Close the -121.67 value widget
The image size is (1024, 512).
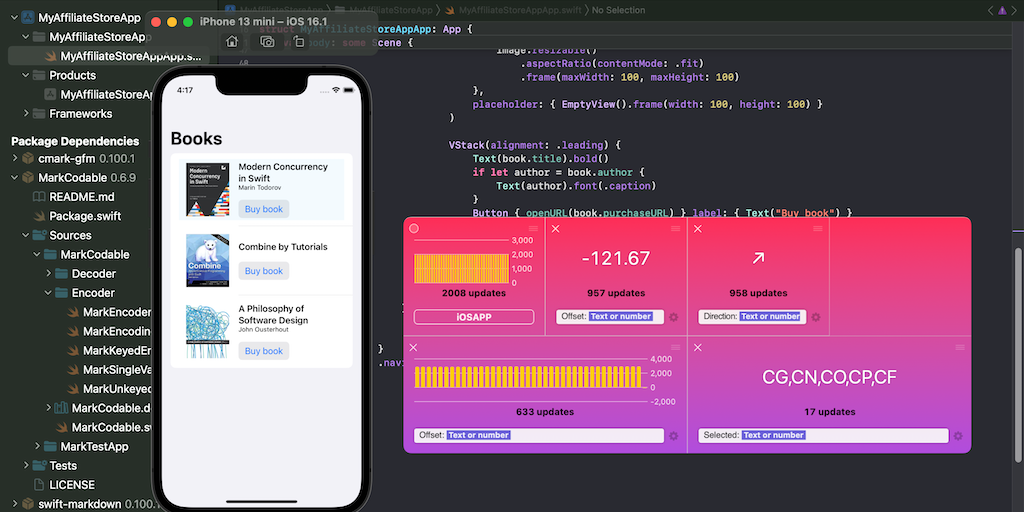point(556,229)
